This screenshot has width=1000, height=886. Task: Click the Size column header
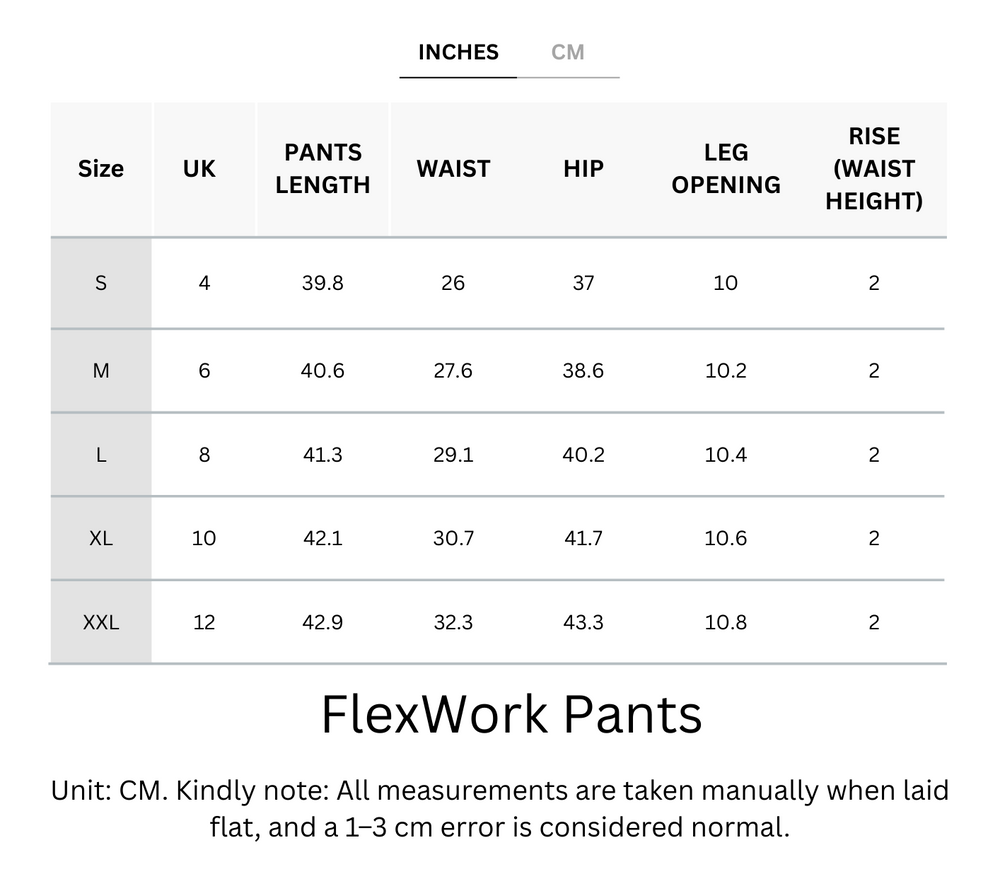[x=100, y=169]
